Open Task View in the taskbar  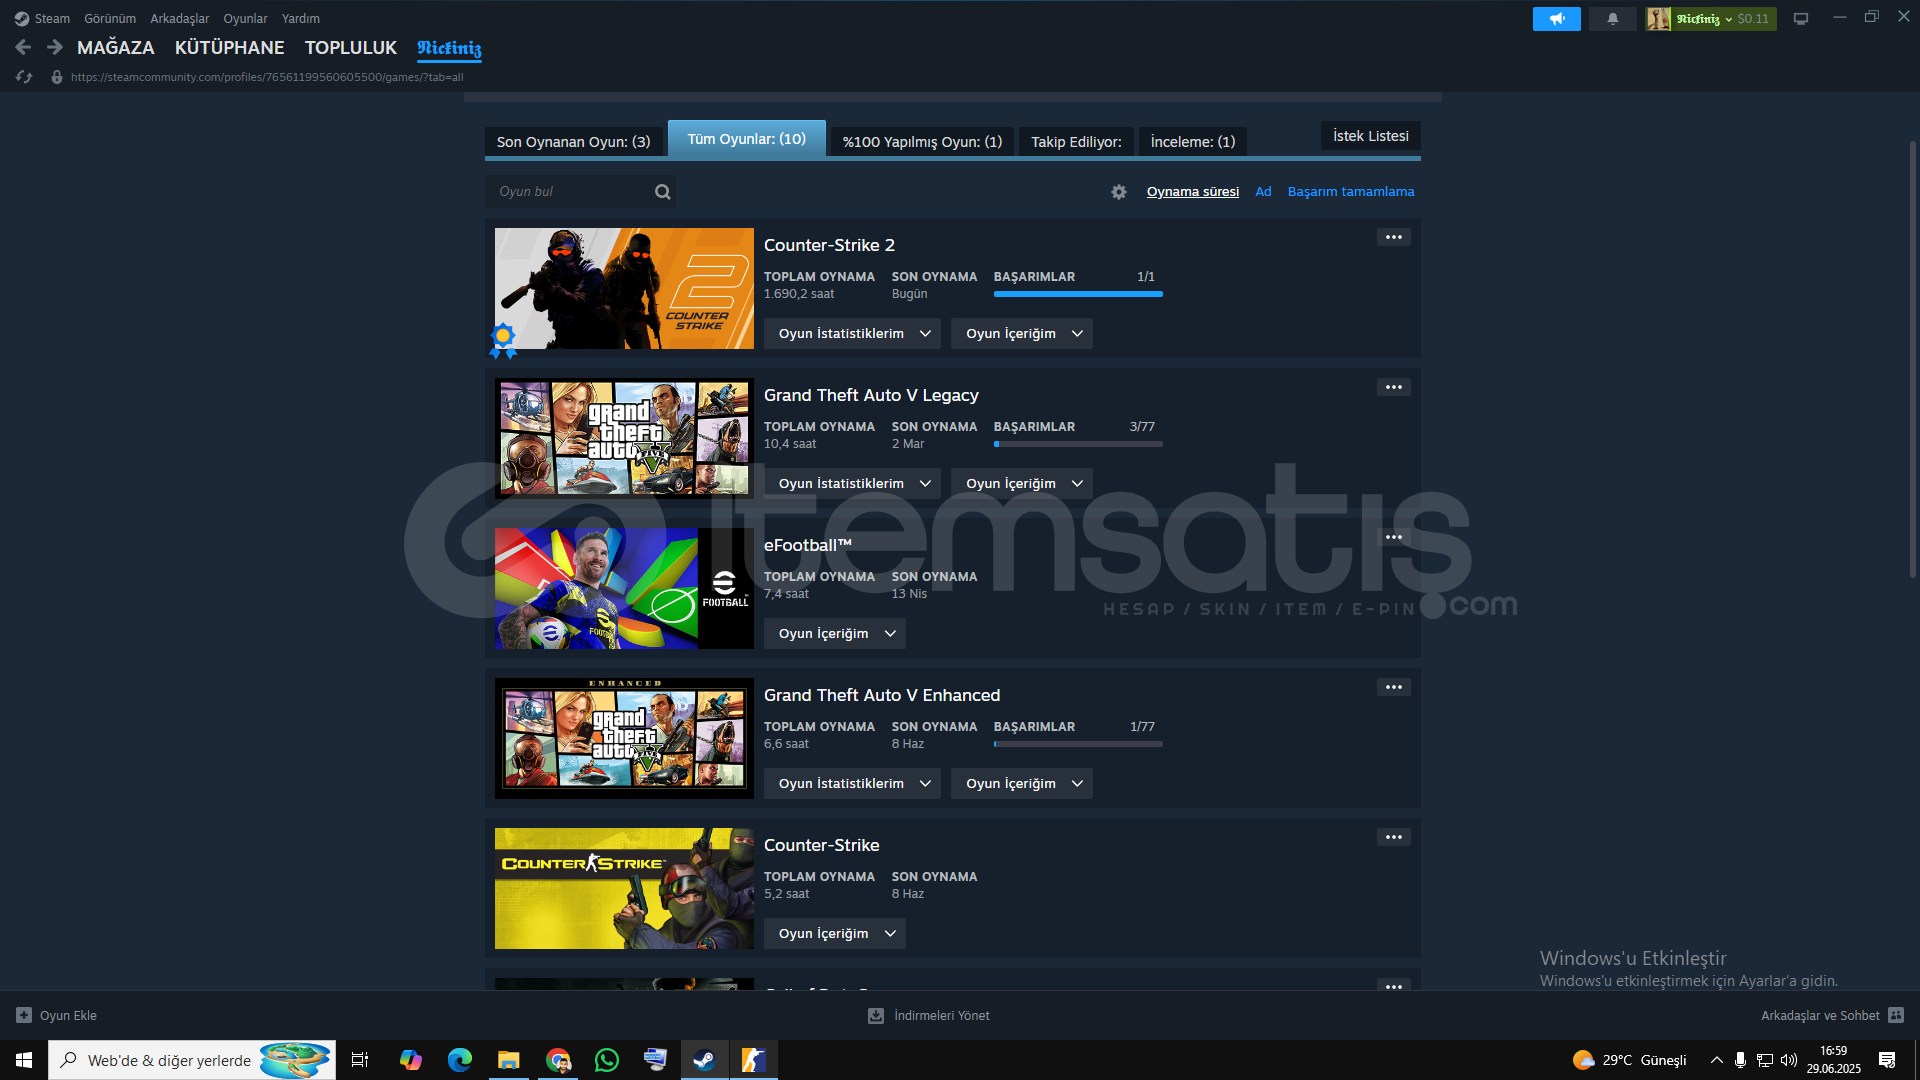(x=360, y=1060)
